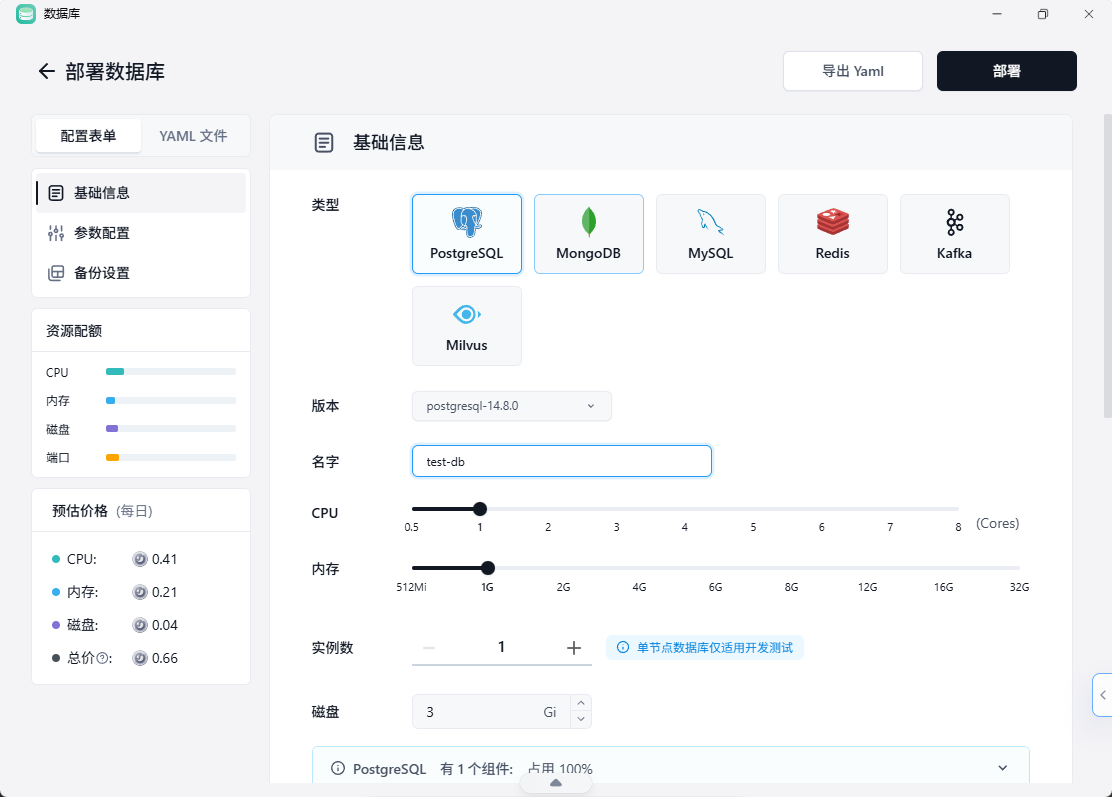Open the postgresql-14.8.0 version dropdown
Screen dimensions: 1112x797
pyautogui.click(x=512, y=406)
